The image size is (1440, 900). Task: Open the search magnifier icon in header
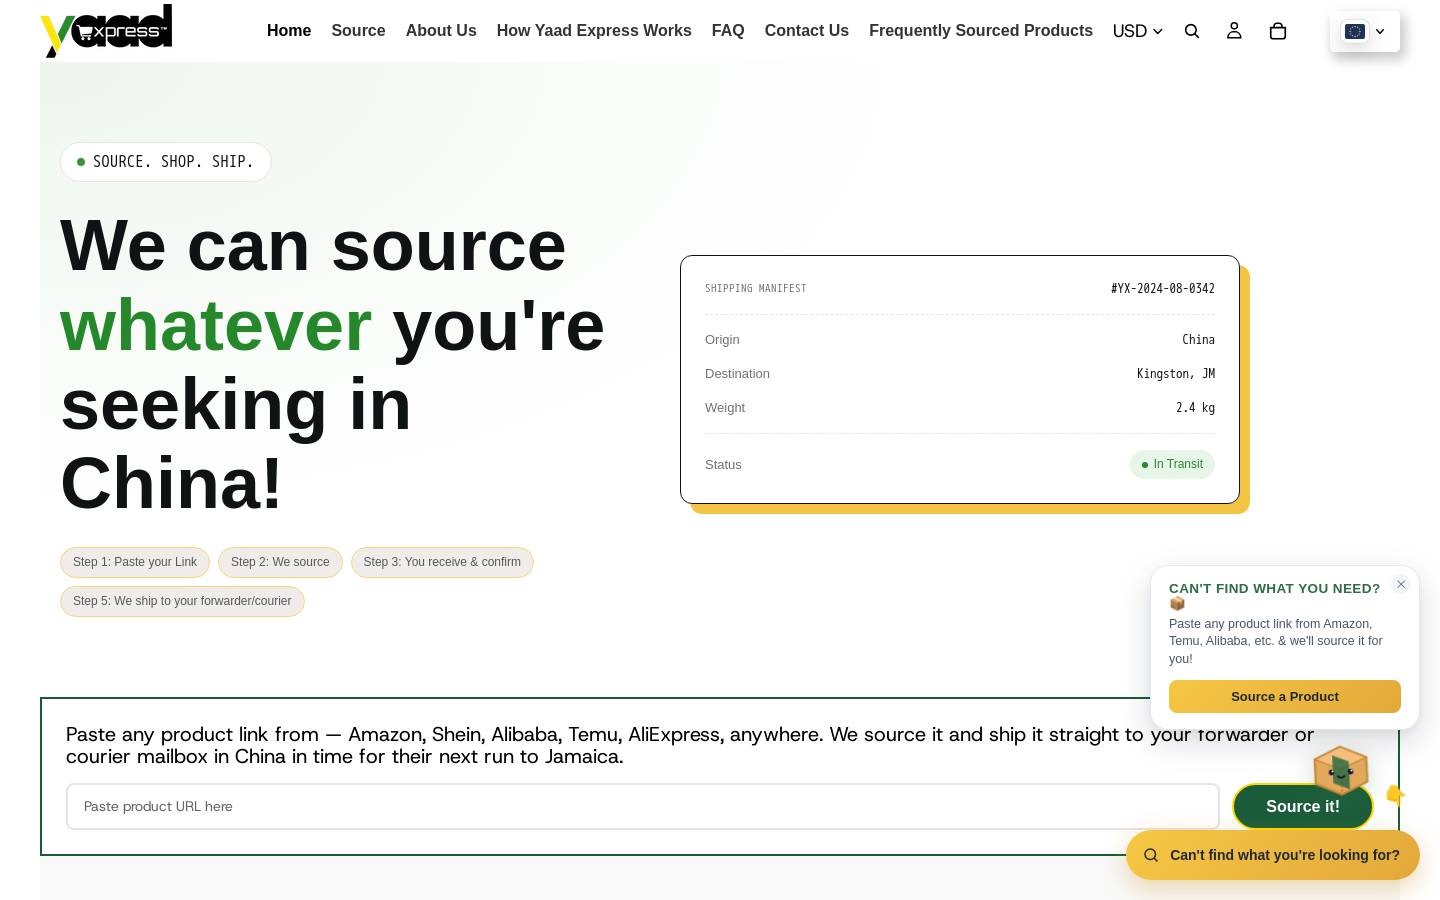pos(1192,31)
